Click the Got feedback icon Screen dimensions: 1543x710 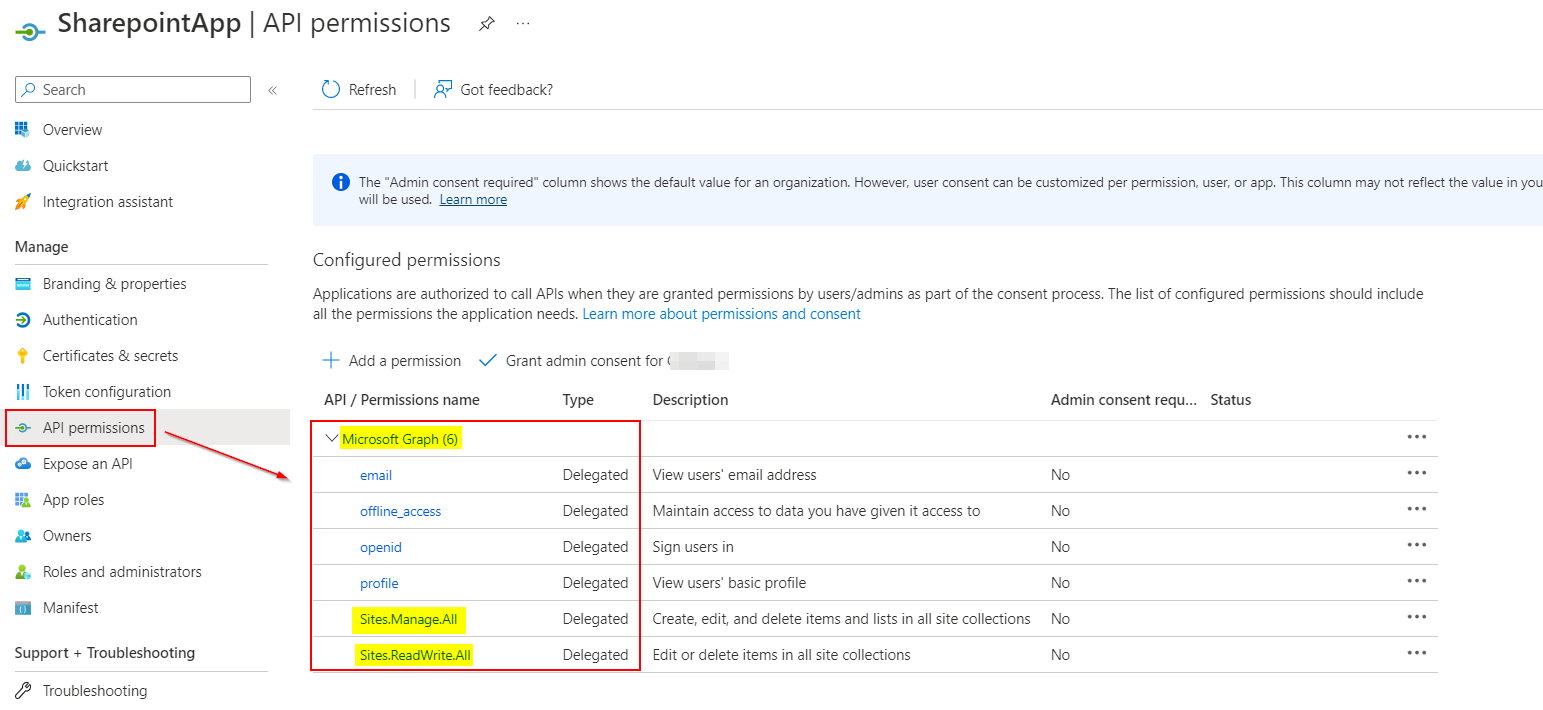point(442,90)
